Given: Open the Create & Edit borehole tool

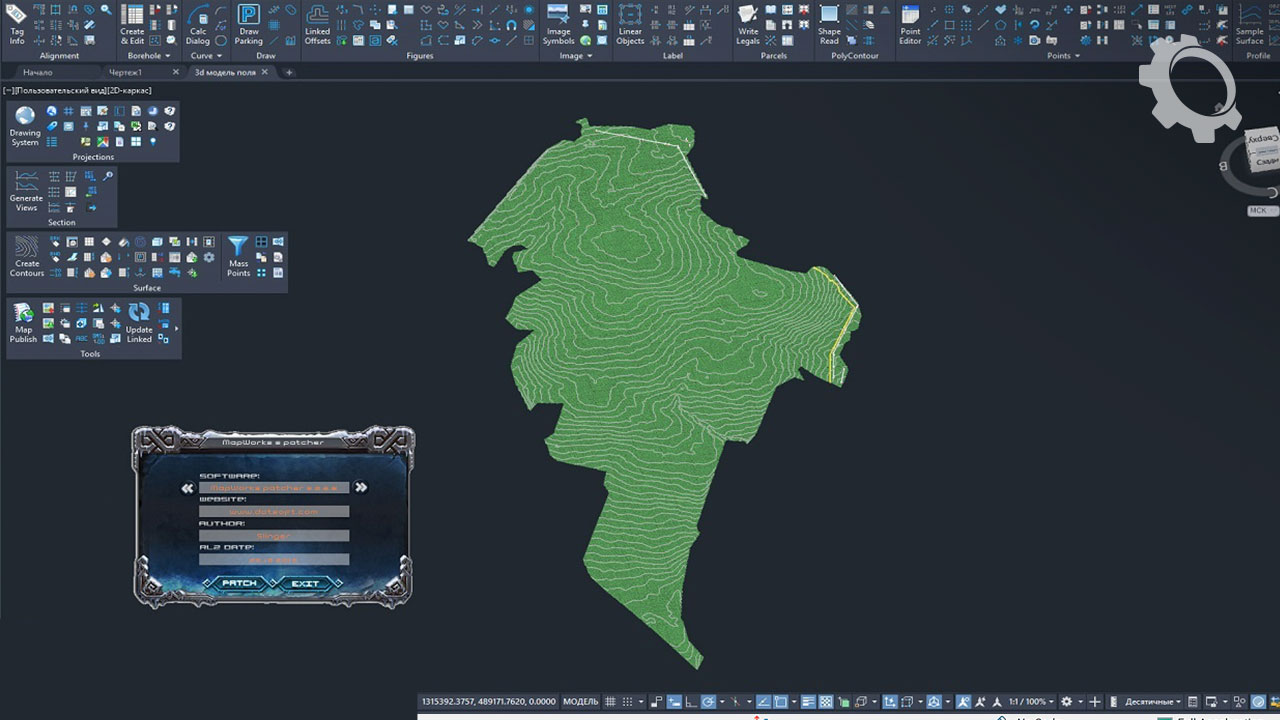Looking at the screenshot, I should 132,24.
